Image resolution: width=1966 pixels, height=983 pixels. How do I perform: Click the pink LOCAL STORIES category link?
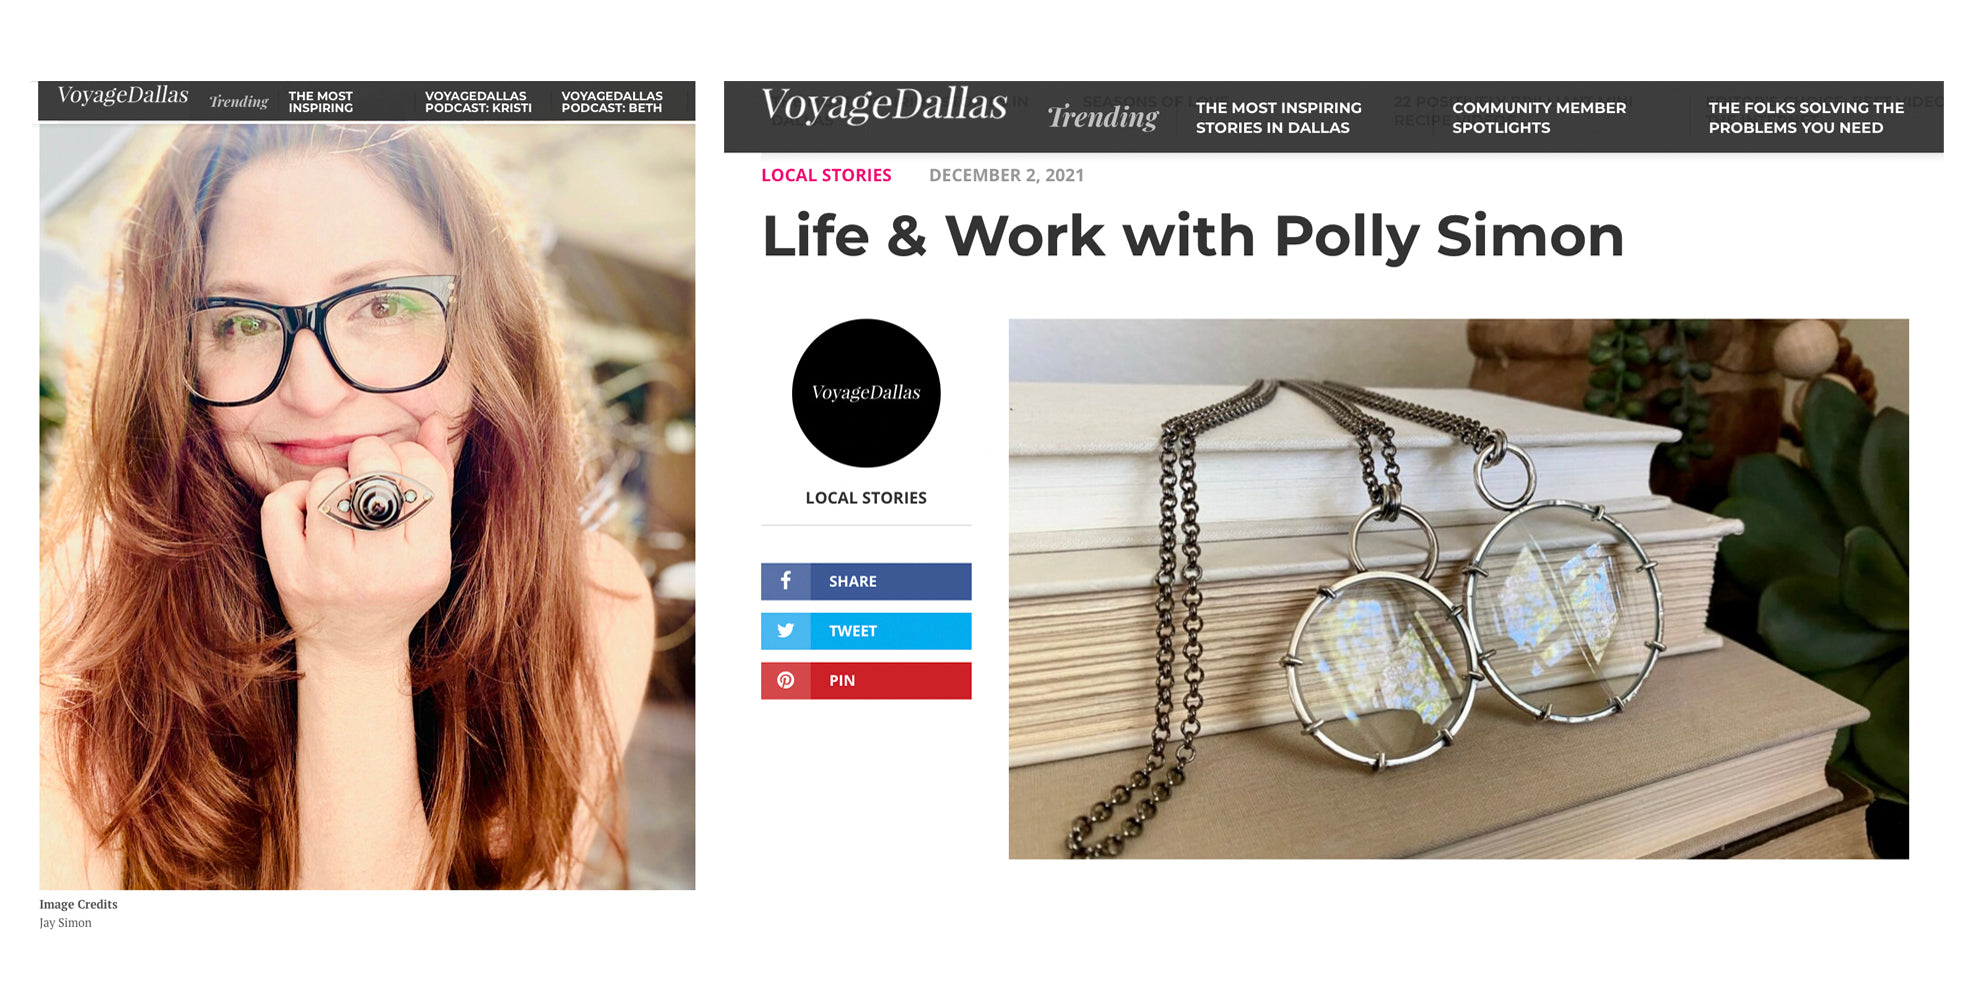(826, 175)
